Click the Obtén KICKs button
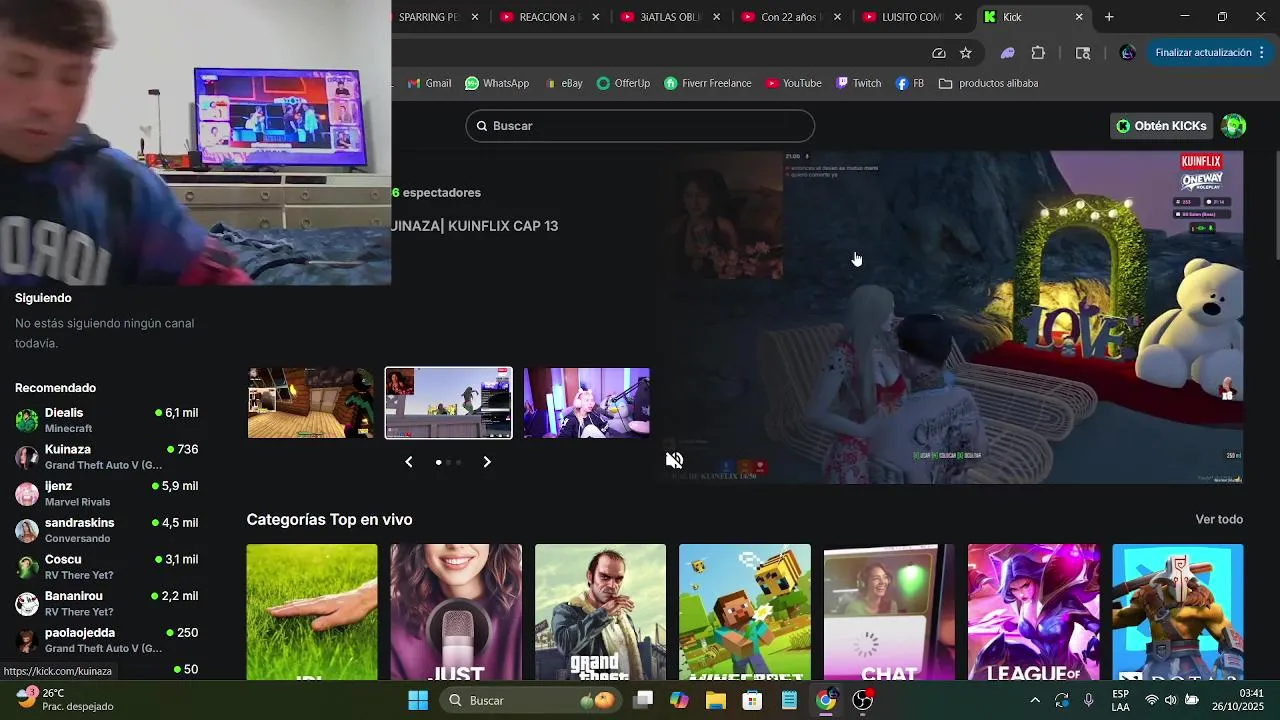Viewport: 1280px width, 720px height. pyautogui.click(x=1161, y=126)
